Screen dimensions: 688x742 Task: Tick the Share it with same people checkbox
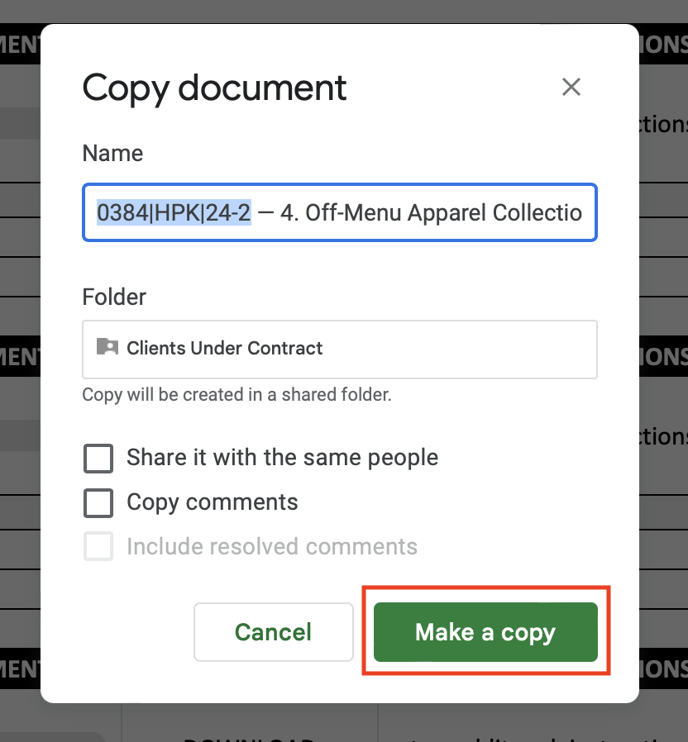(98, 458)
